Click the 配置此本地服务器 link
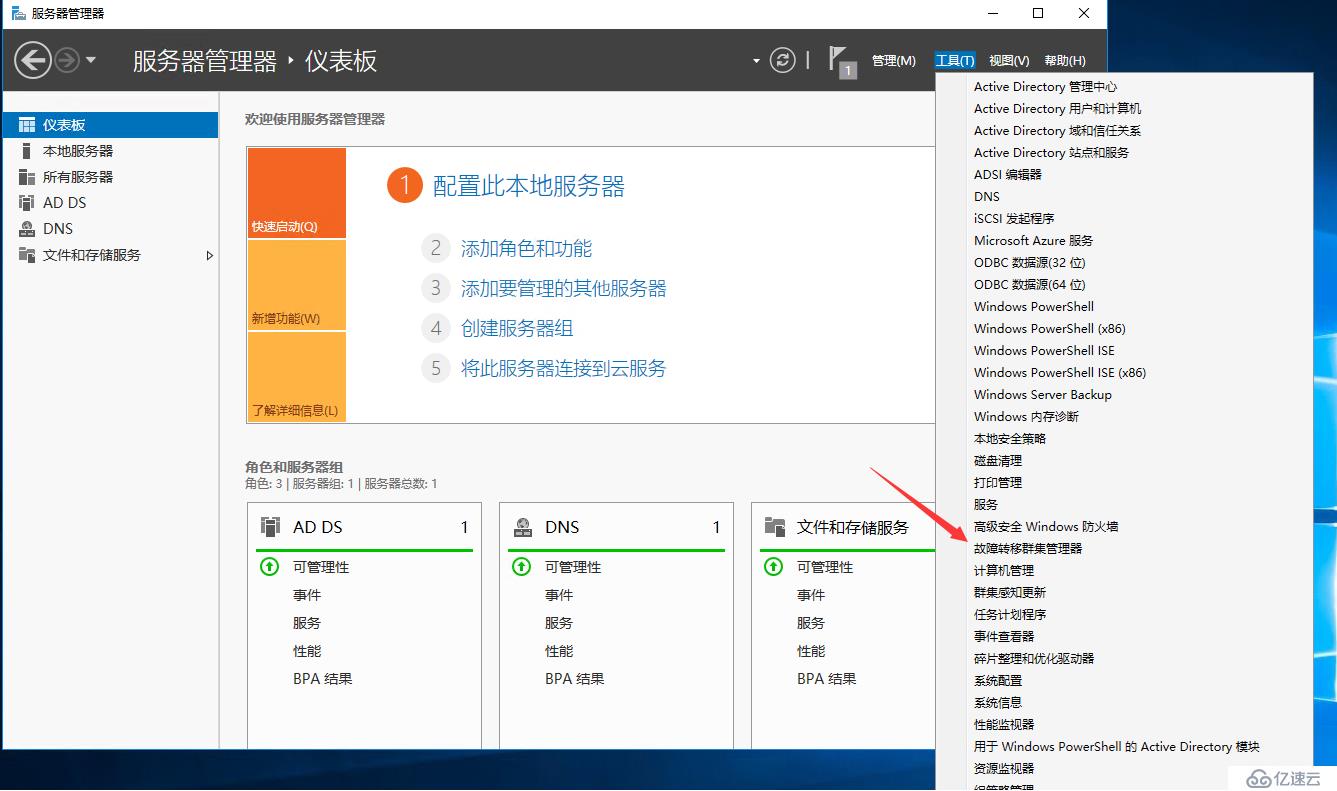 pyautogui.click(x=529, y=186)
